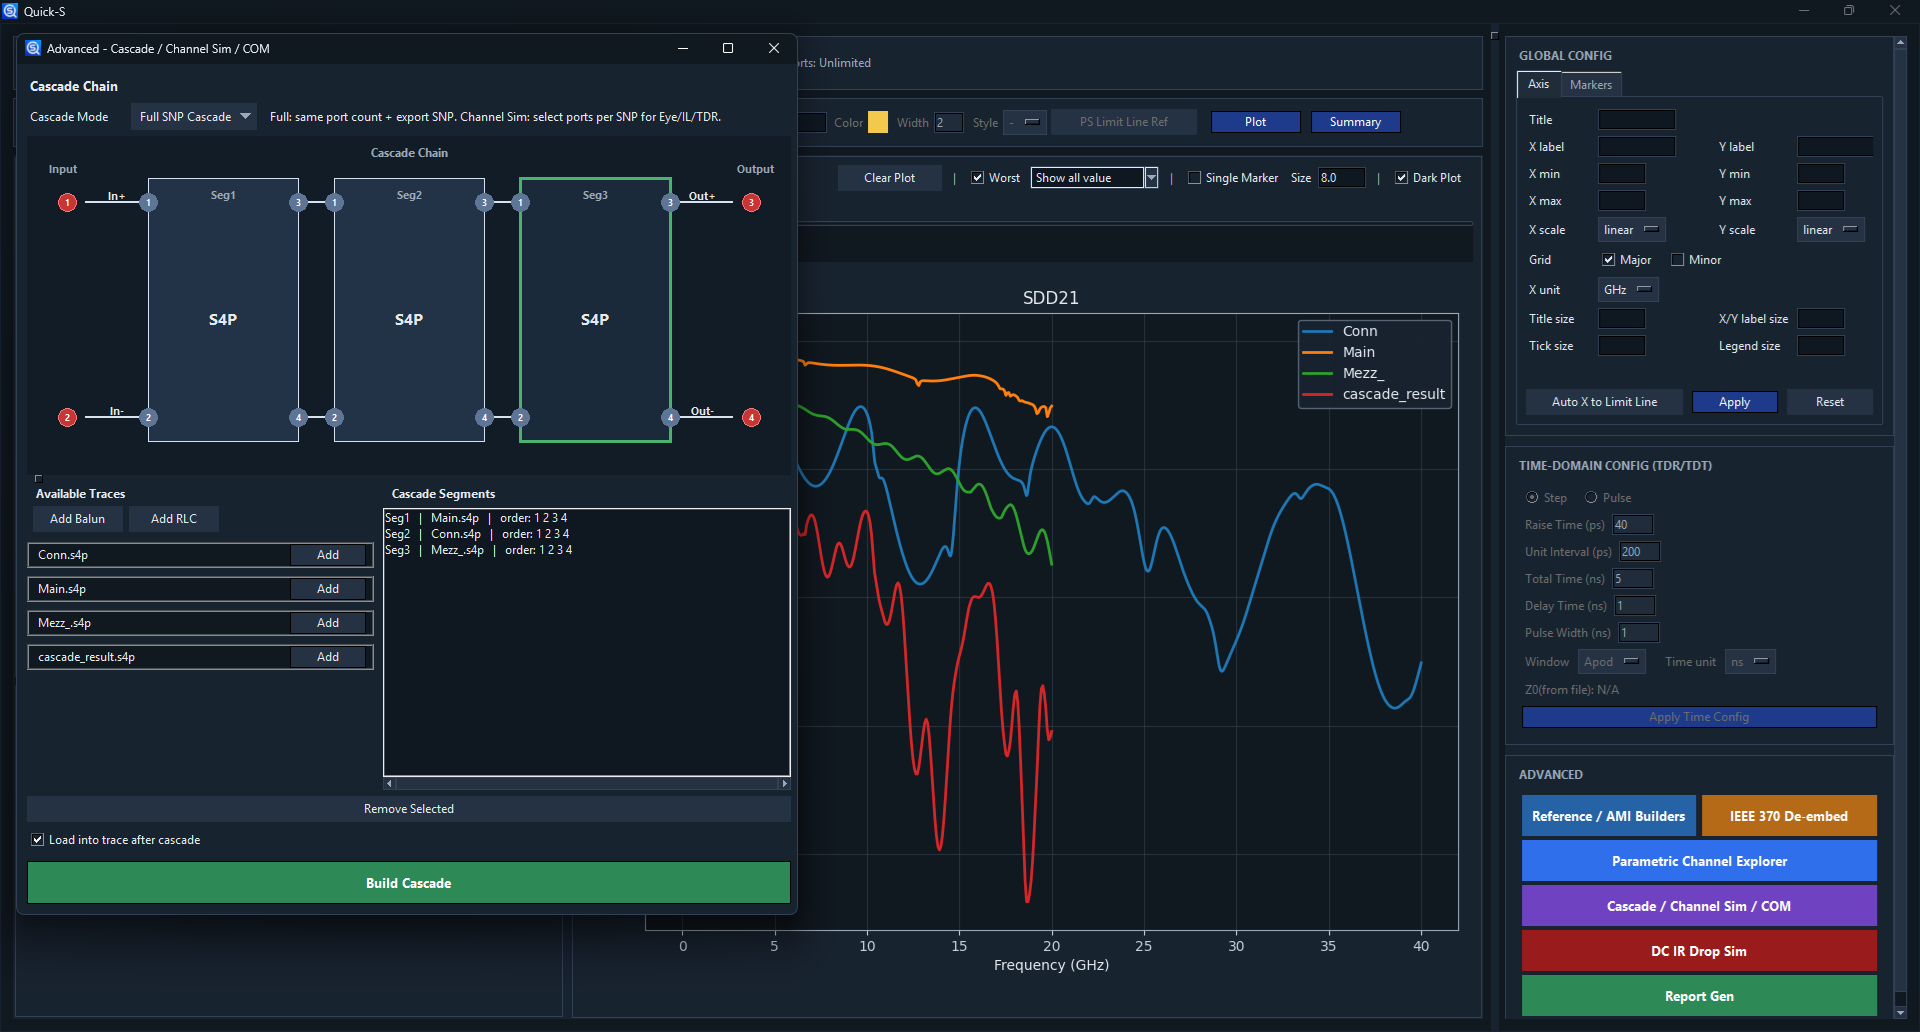The image size is (1920, 1032).
Task: Click the yellow trace Color swatch
Action: [x=877, y=122]
